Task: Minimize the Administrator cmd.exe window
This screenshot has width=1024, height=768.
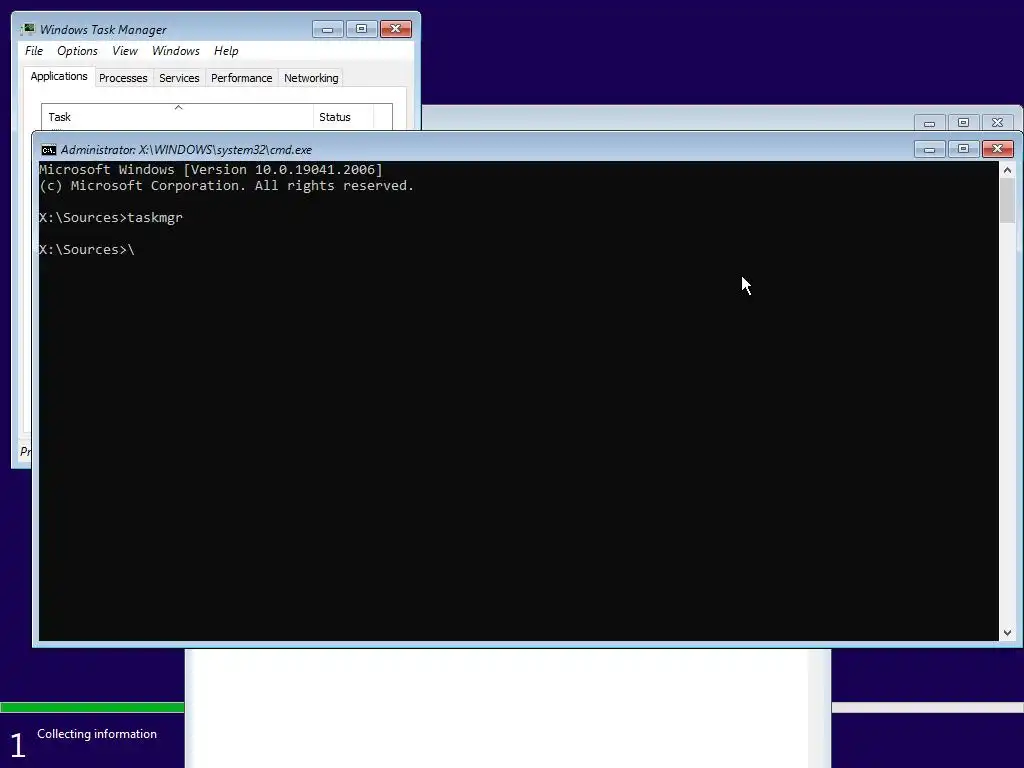Action: (x=929, y=150)
